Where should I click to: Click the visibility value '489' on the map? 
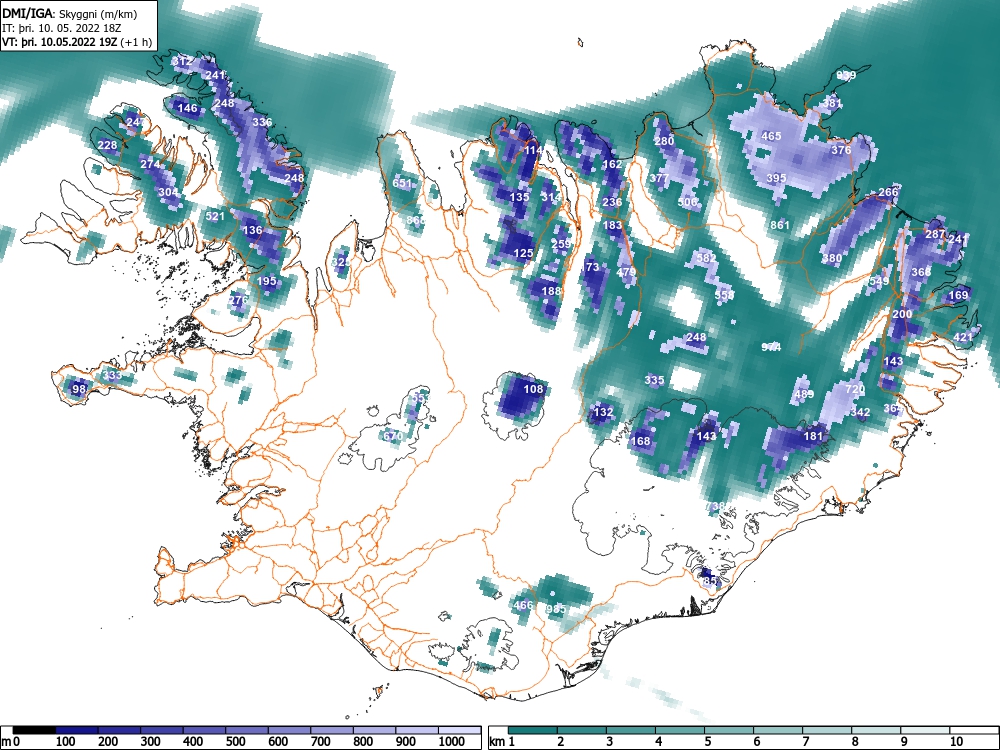(804, 393)
